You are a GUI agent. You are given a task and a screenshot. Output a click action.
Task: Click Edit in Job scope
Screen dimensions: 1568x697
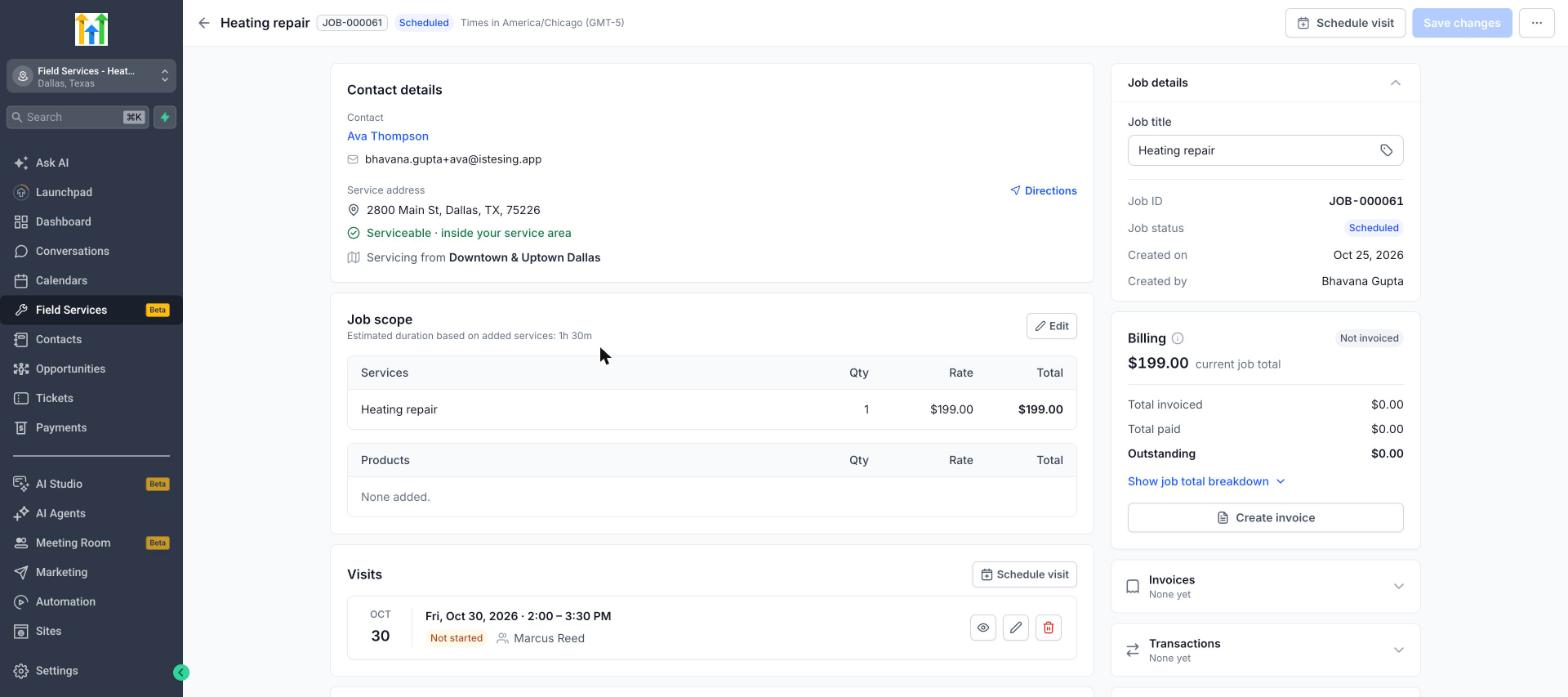click(x=1051, y=326)
